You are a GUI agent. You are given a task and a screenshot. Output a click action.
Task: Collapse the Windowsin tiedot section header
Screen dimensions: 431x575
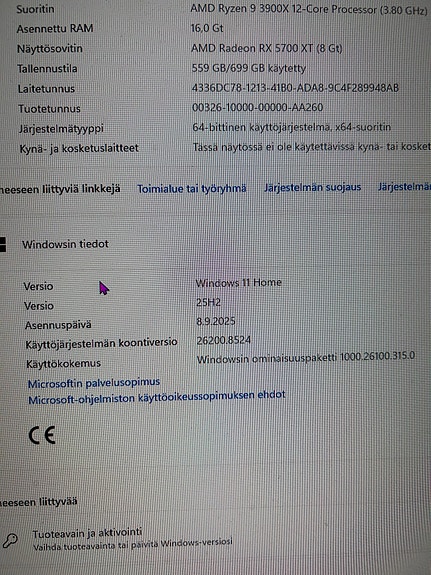tap(65, 244)
